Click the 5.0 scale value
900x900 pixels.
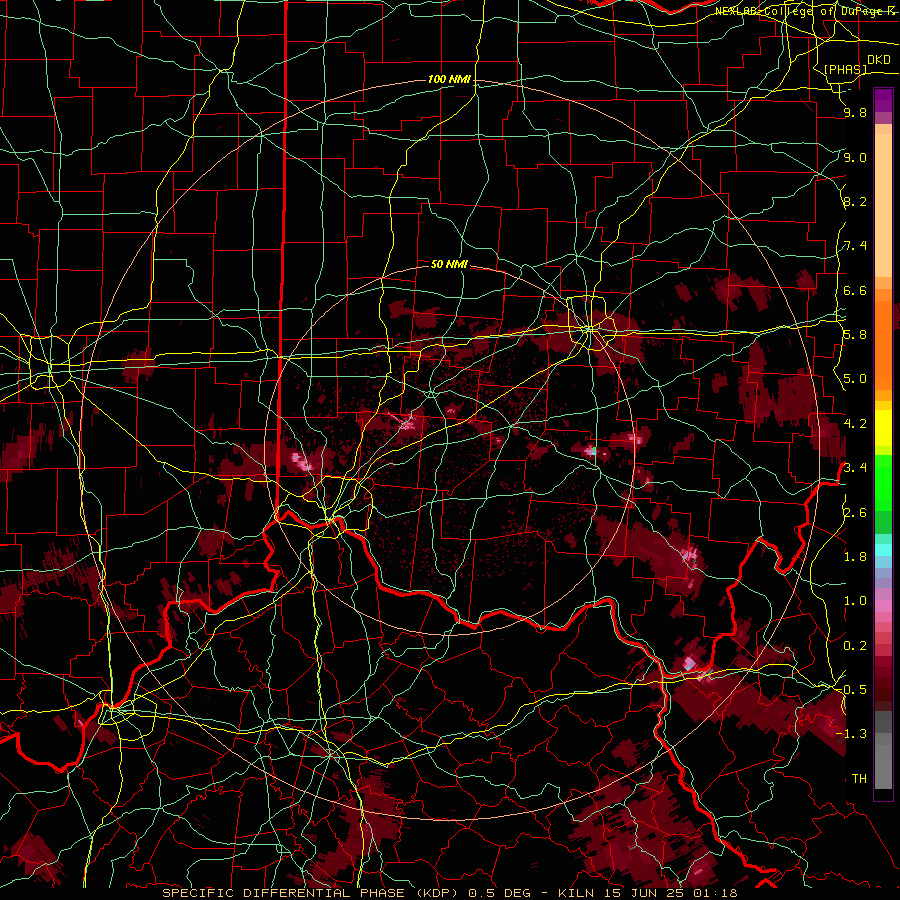pos(855,379)
